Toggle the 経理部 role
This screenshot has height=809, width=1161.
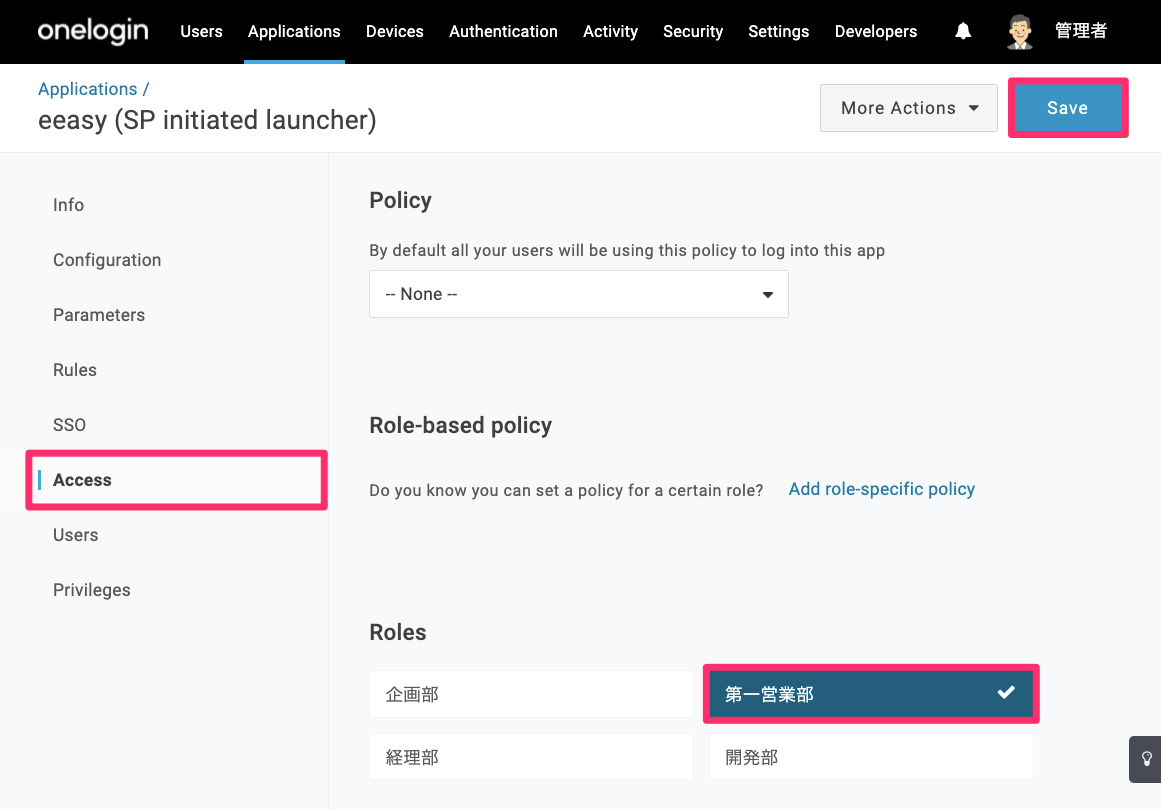[532, 757]
